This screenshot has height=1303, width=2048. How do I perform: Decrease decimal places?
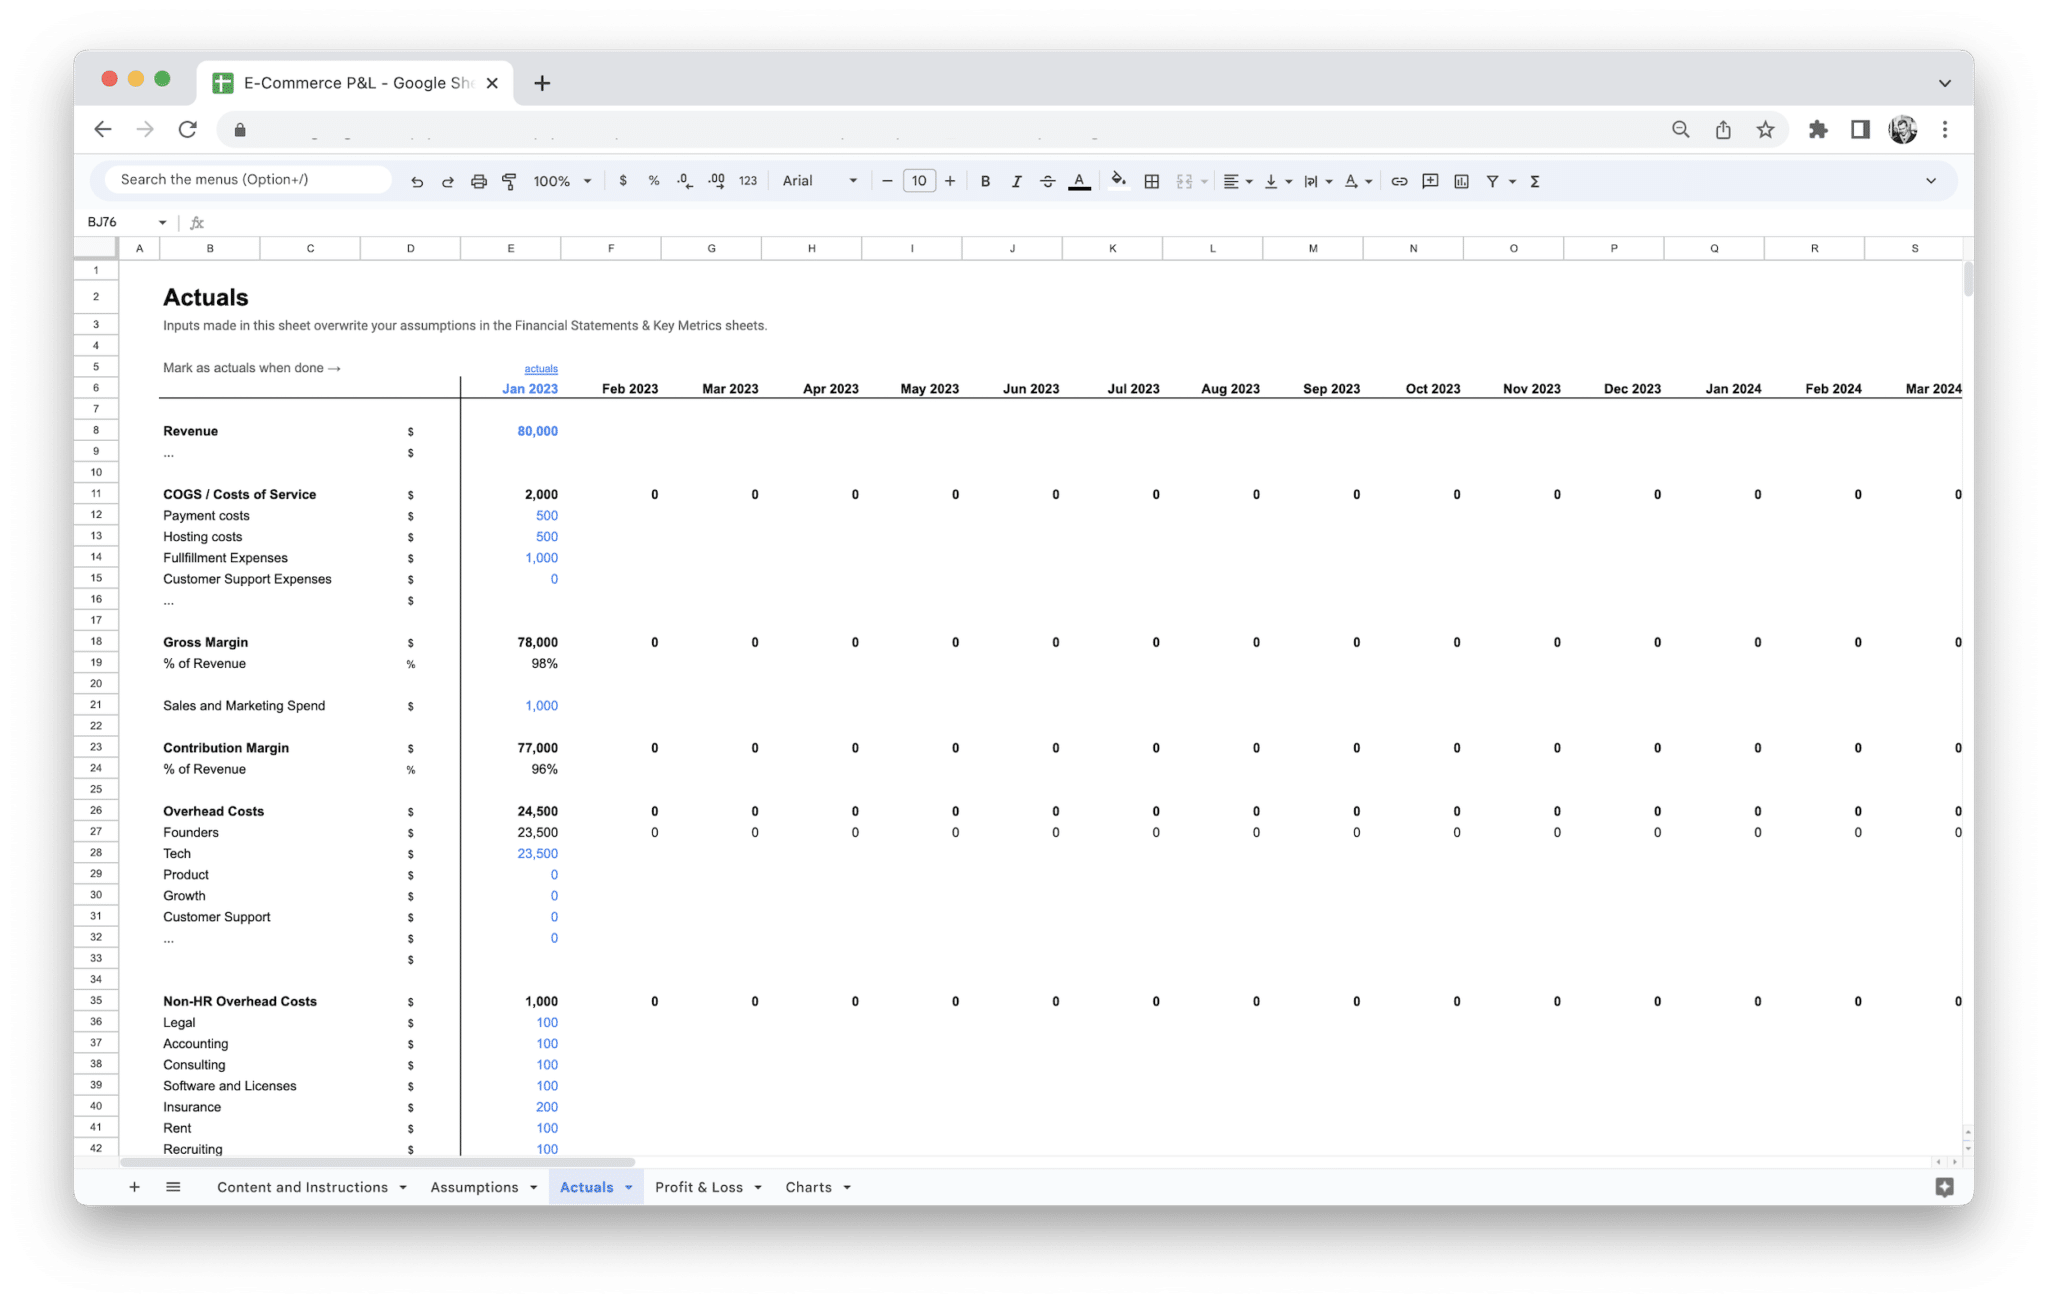pyautogui.click(x=684, y=181)
